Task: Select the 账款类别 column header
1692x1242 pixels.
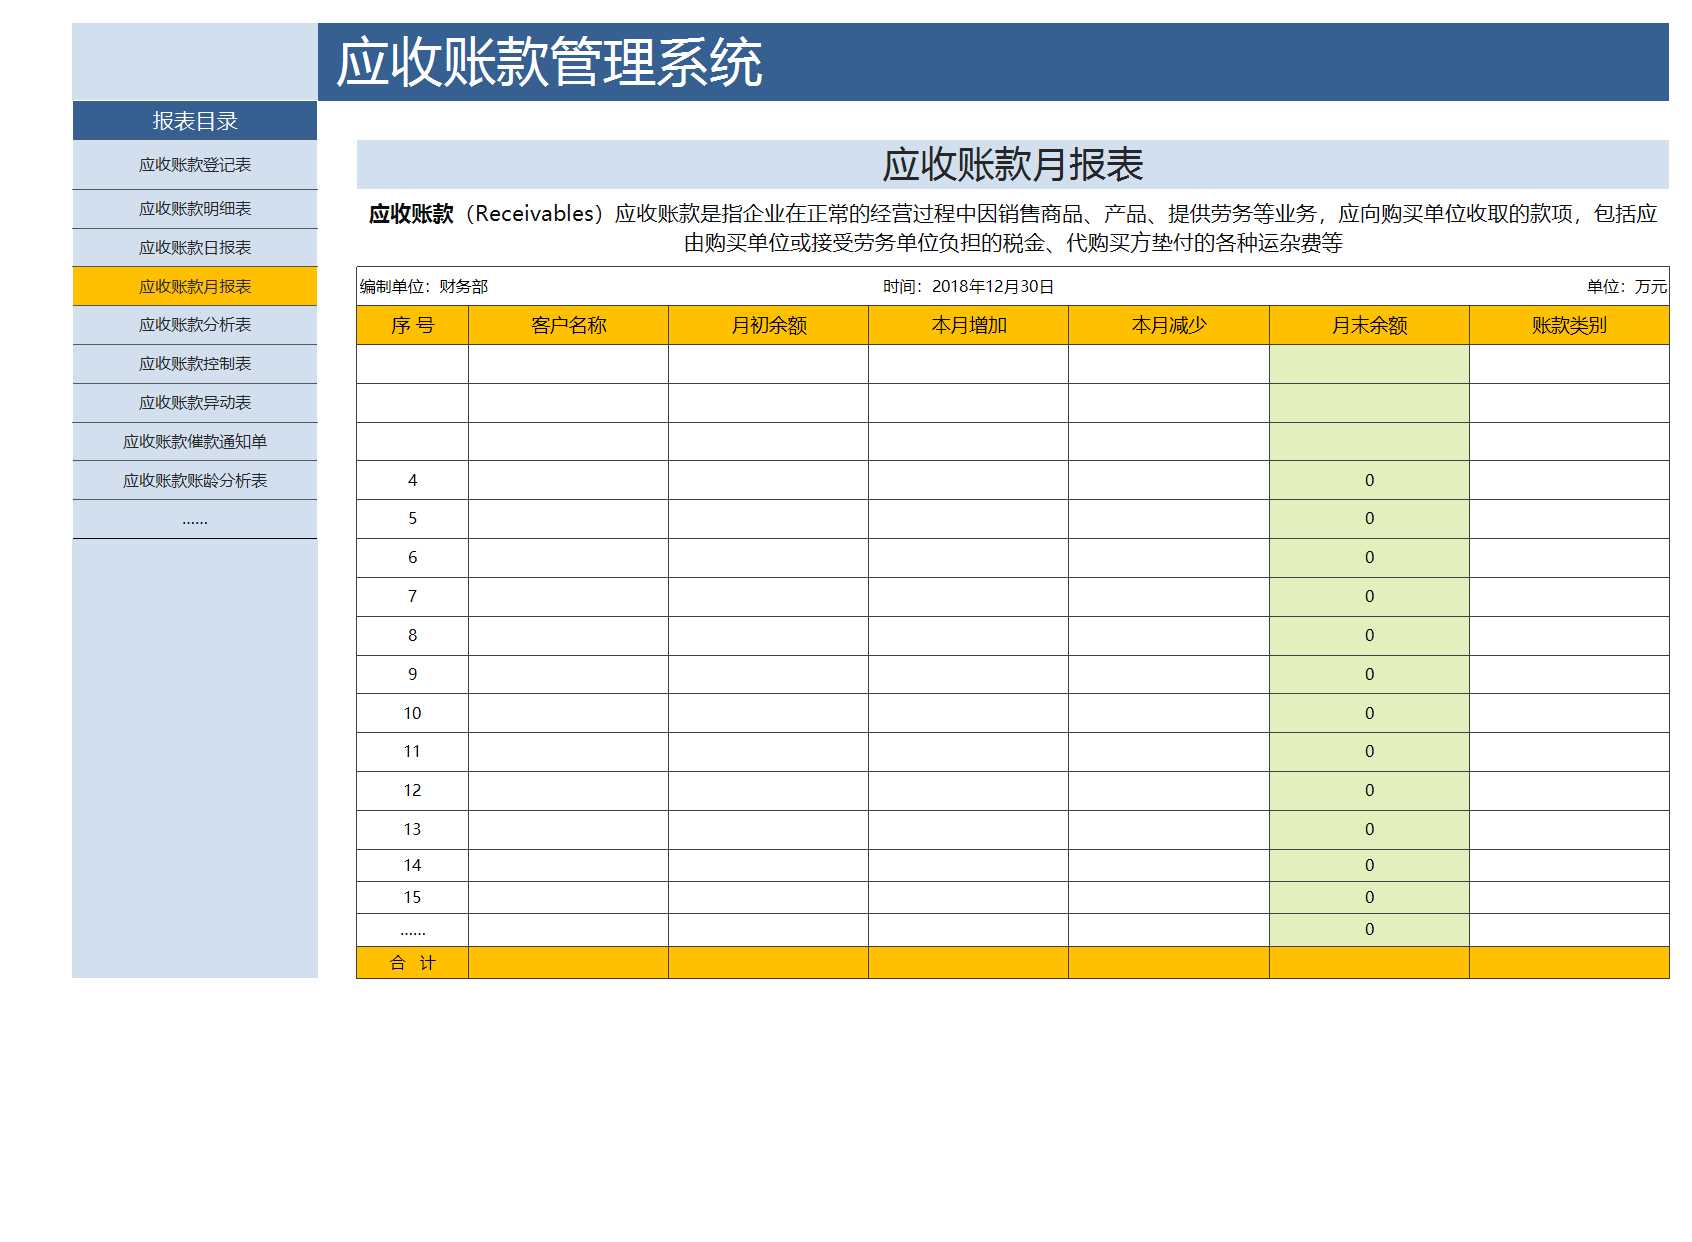Action: [1569, 325]
